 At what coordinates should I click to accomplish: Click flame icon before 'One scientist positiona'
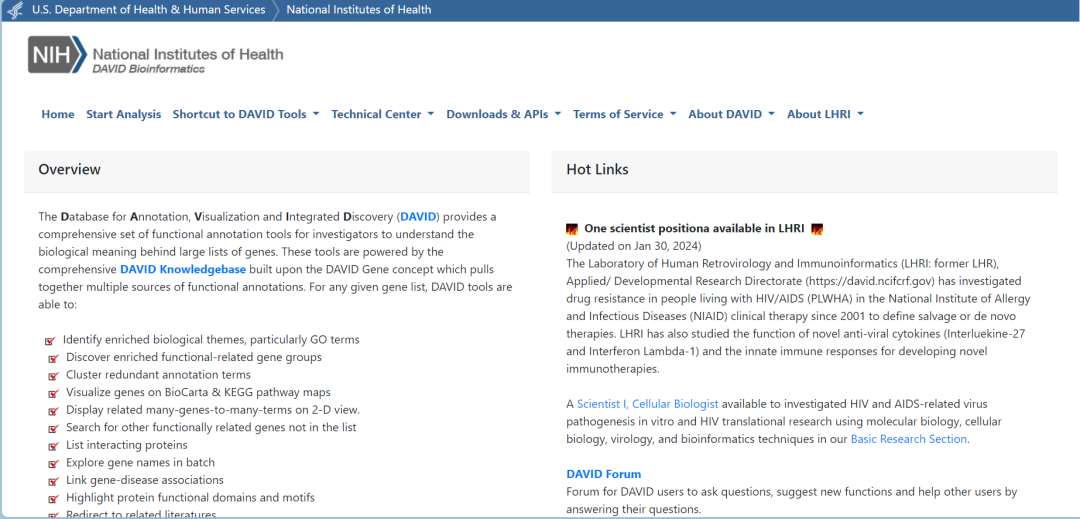[x=572, y=229]
